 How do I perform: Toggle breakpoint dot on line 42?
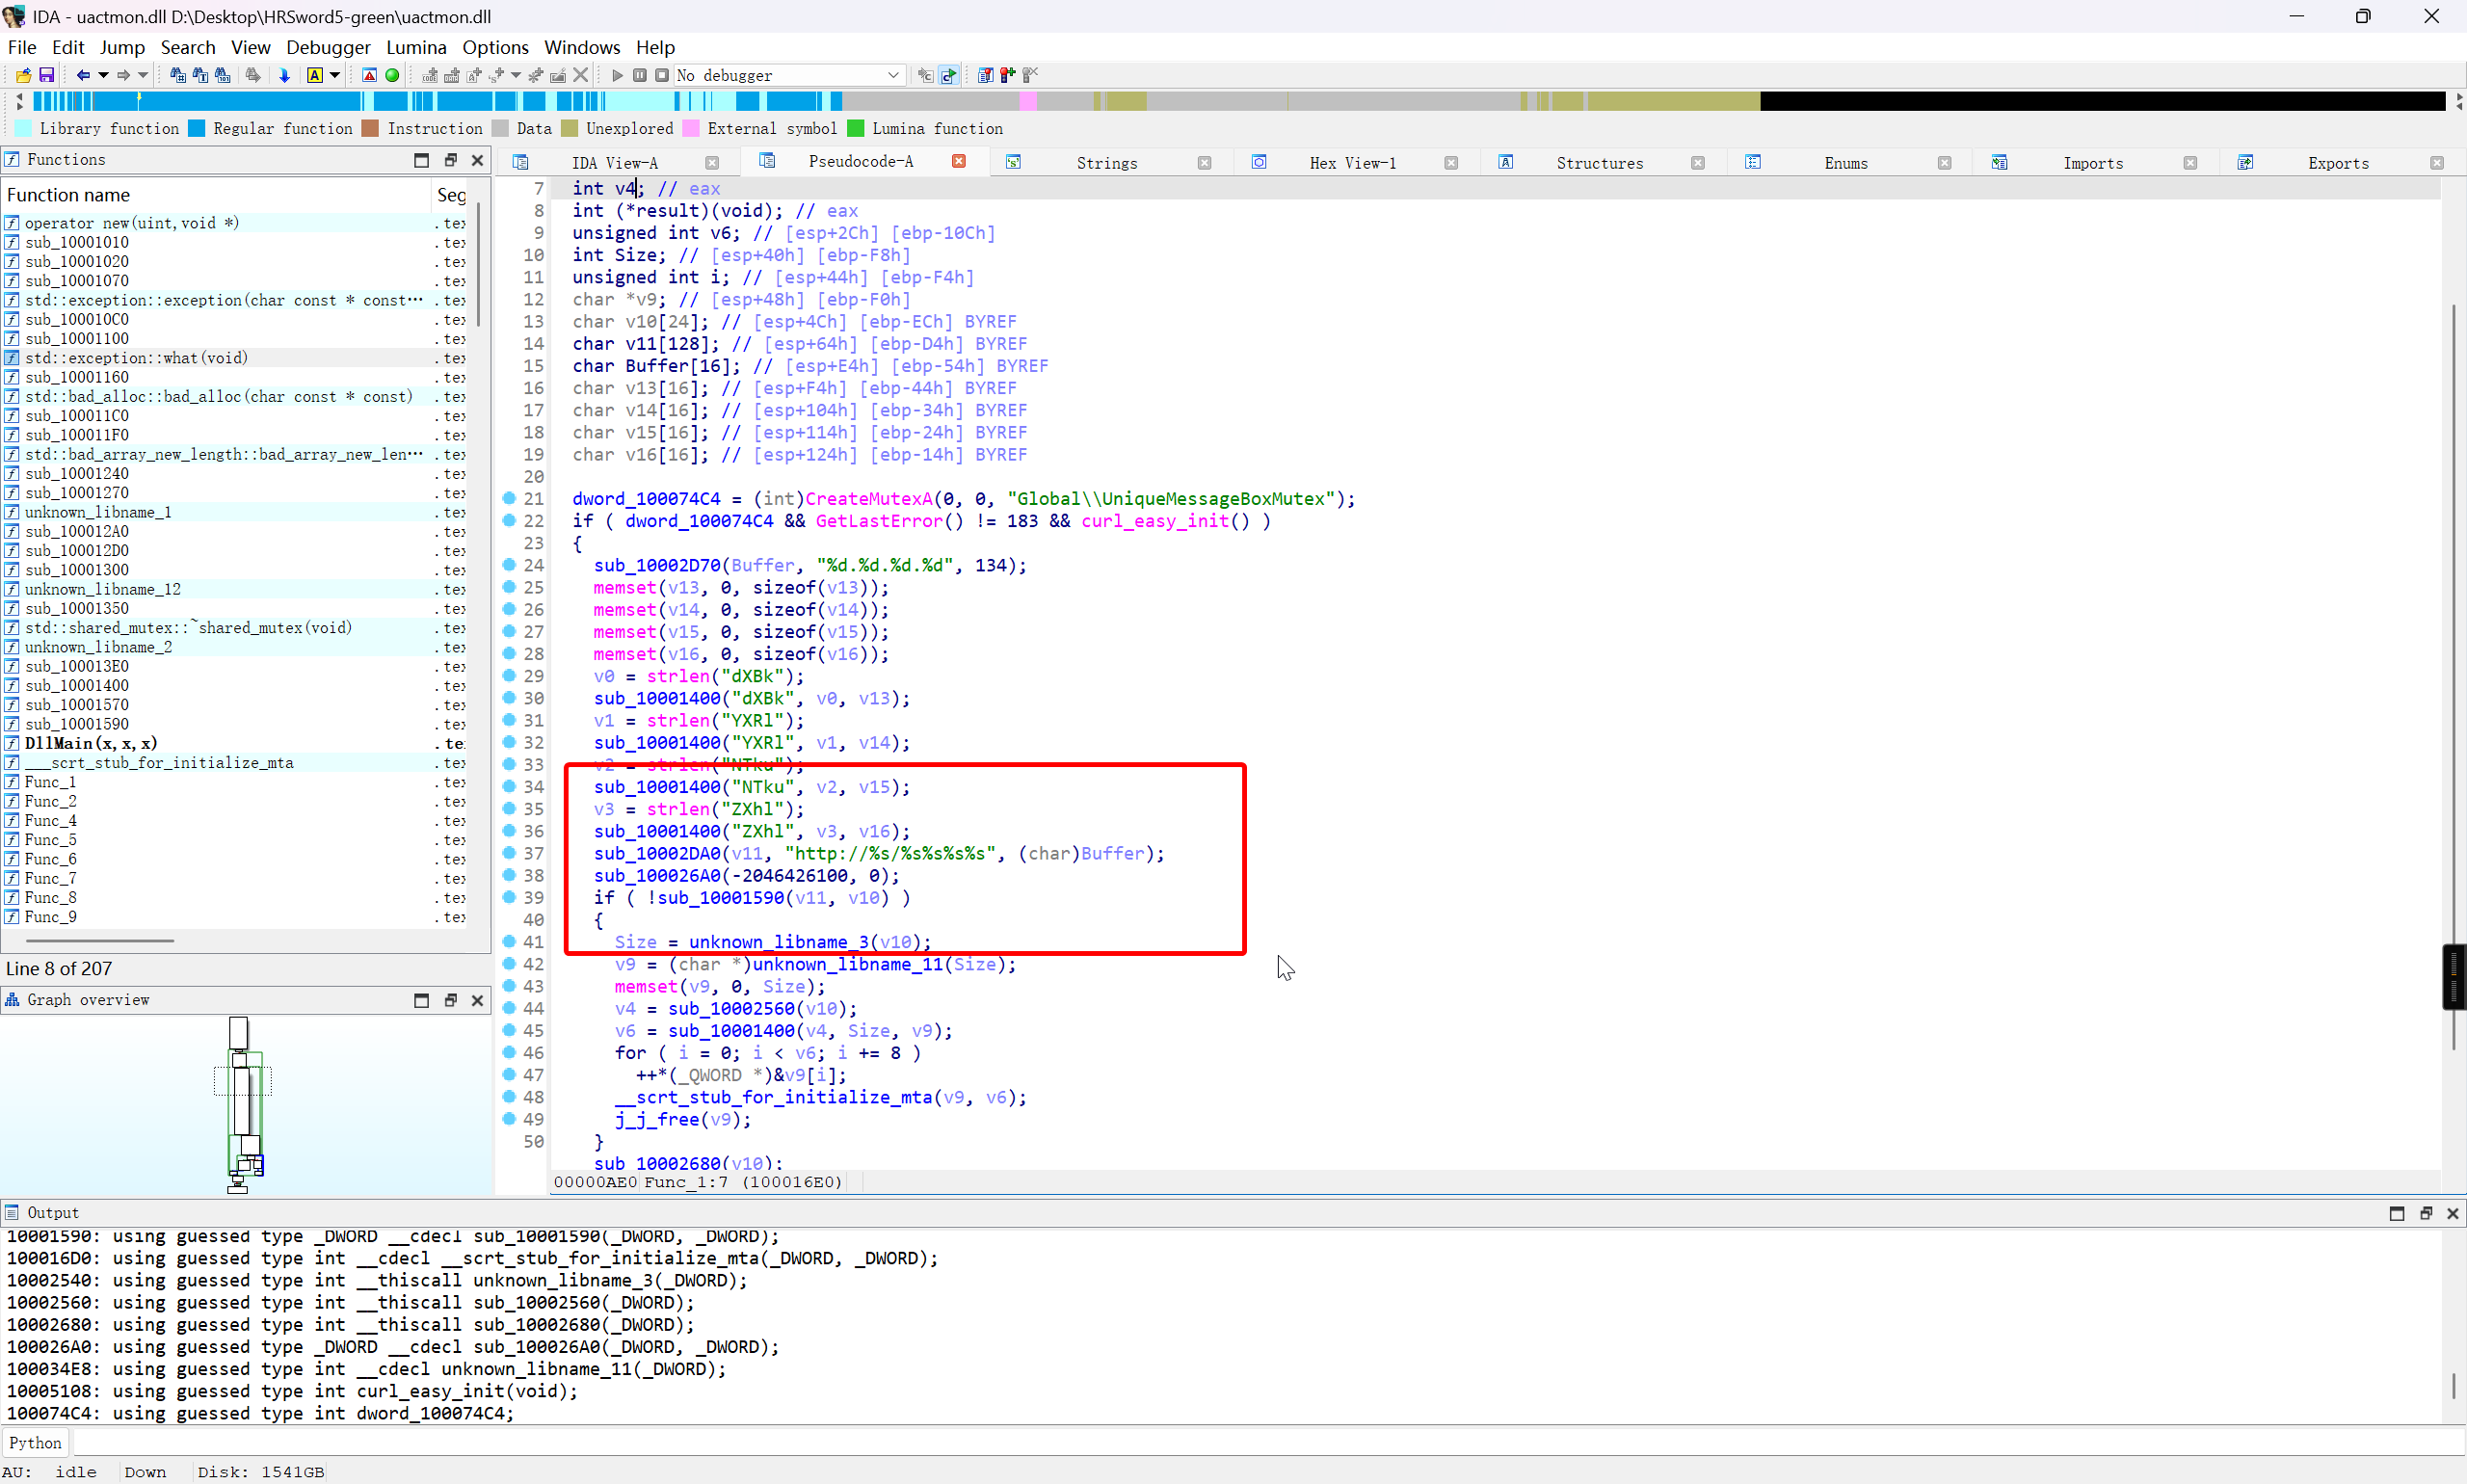[509, 964]
